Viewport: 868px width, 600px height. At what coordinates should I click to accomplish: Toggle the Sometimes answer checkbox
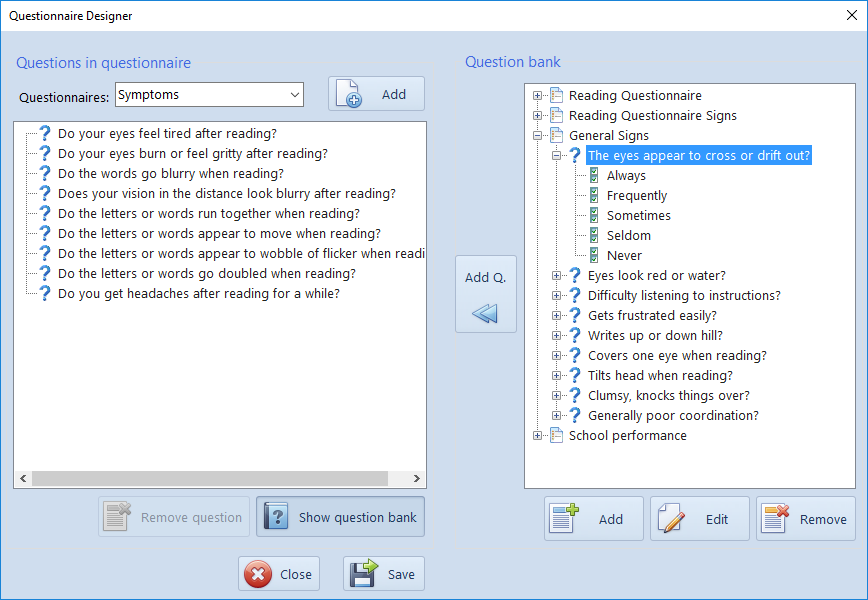point(594,216)
